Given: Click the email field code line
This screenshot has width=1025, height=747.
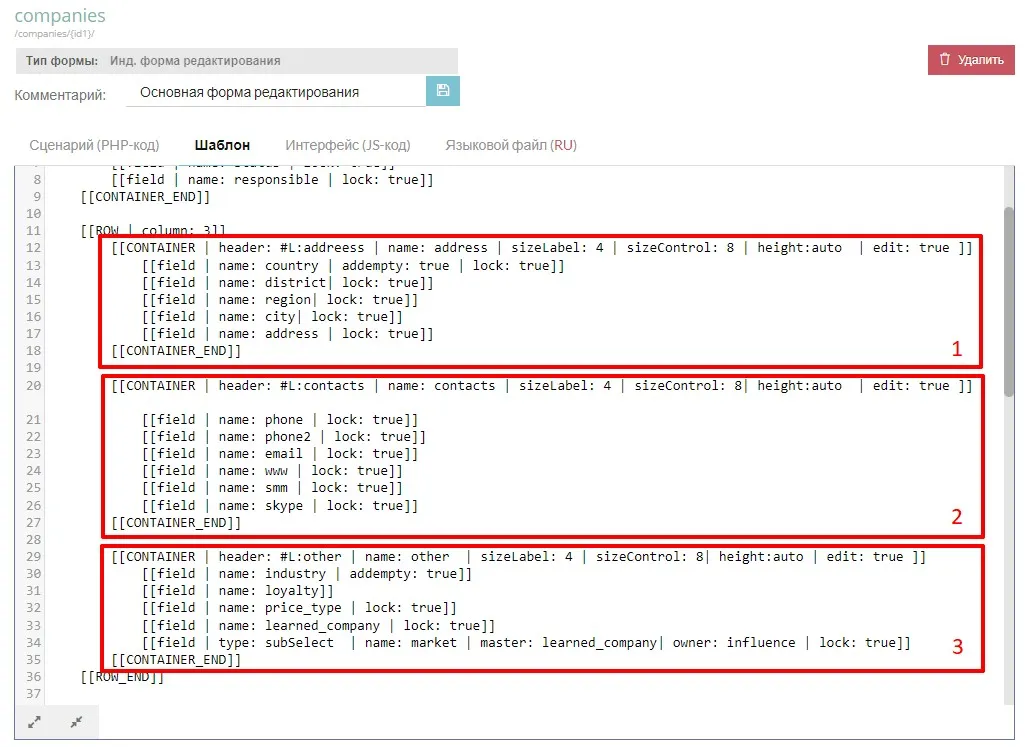Looking at the screenshot, I should point(280,453).
